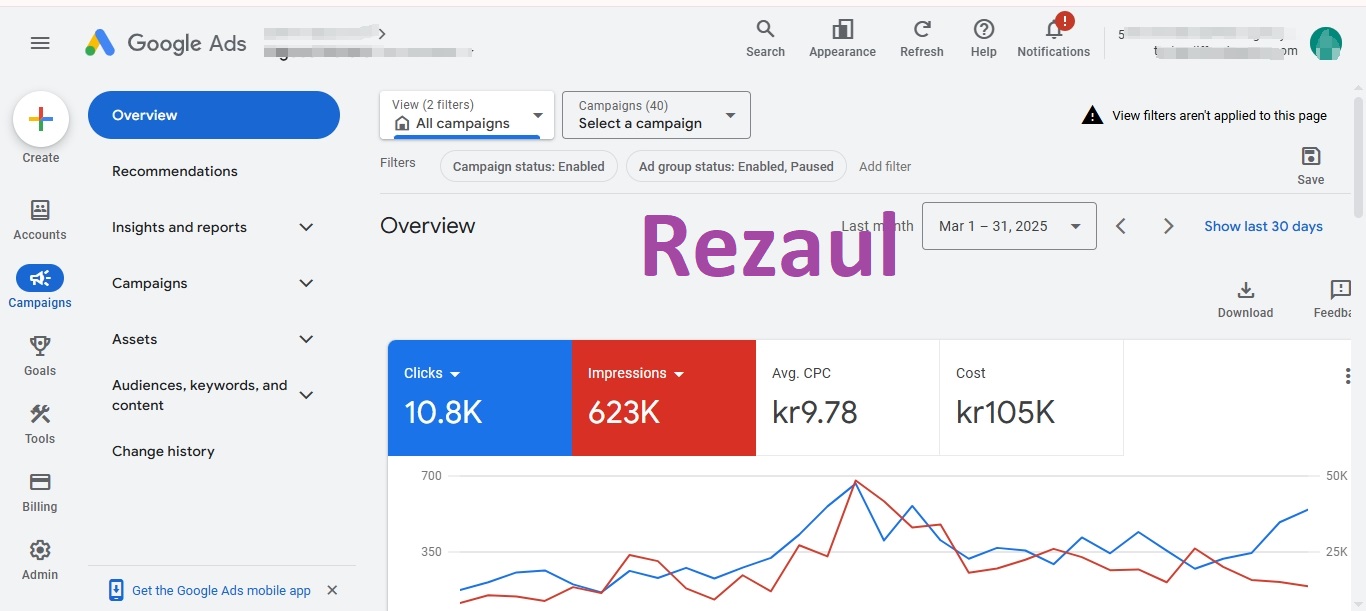Edit the Ad group status filter chip
The image size is (1366, 611).
point(736,166)
